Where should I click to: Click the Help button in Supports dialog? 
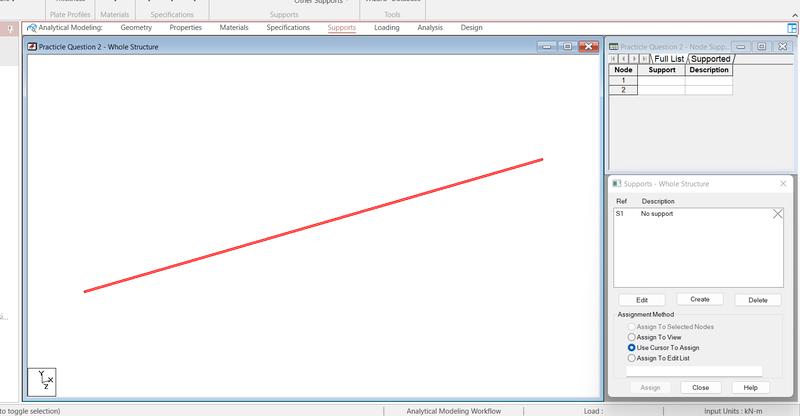(x=751, y=388)
